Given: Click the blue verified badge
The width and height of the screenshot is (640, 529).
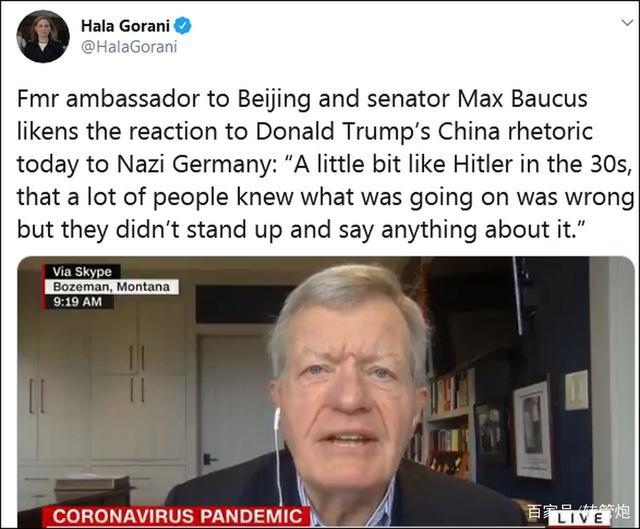Looking at the screenshot, I should pos(182,26).
